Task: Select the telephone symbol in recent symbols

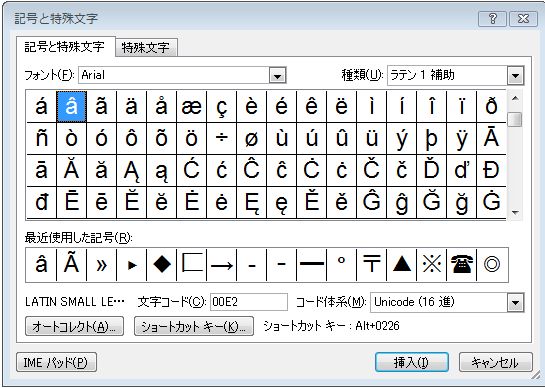Action: pyautogui.click(x=461, y=265)
